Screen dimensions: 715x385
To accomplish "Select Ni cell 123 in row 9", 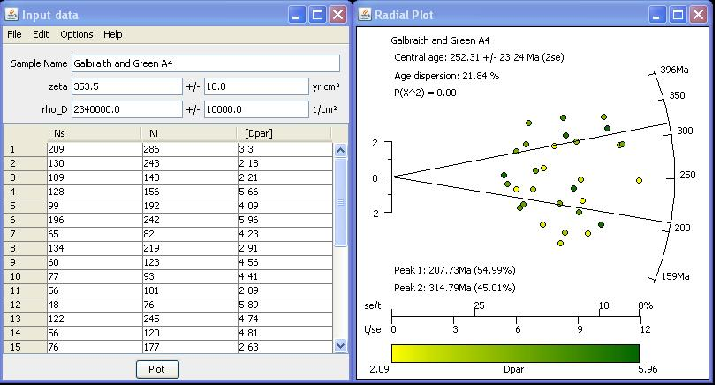I will point(190,262).
